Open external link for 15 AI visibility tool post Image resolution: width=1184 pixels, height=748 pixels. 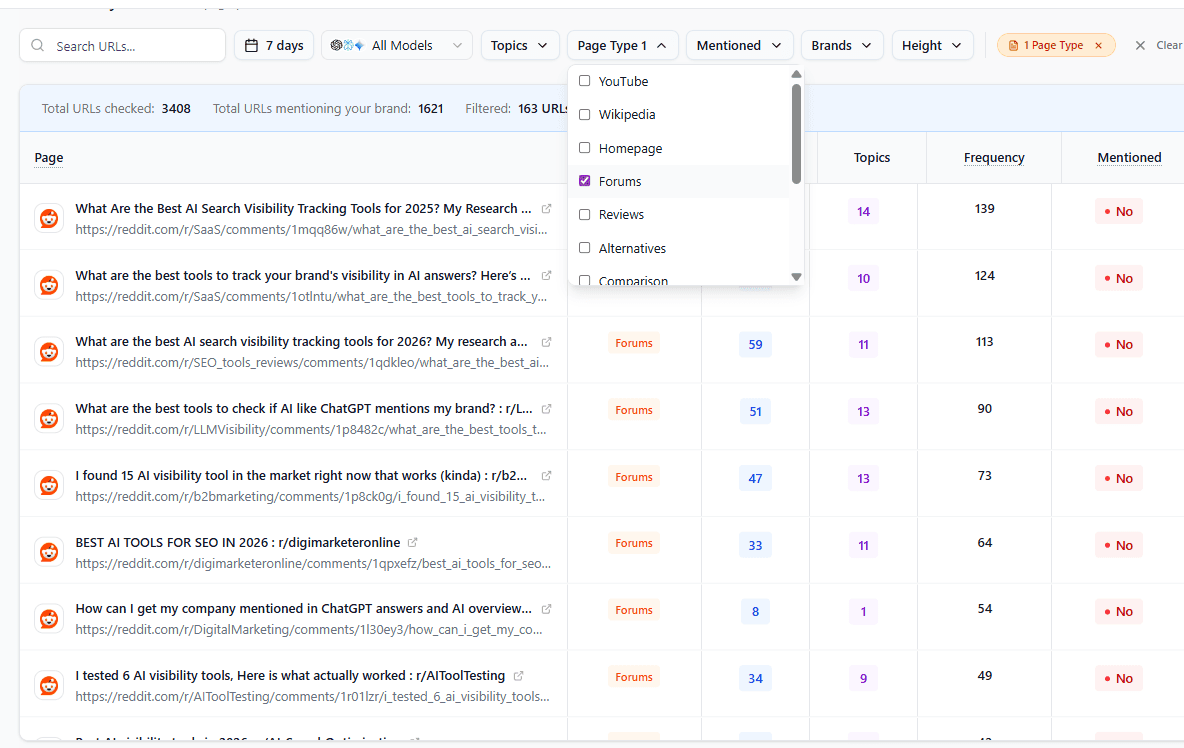(547, 476)
